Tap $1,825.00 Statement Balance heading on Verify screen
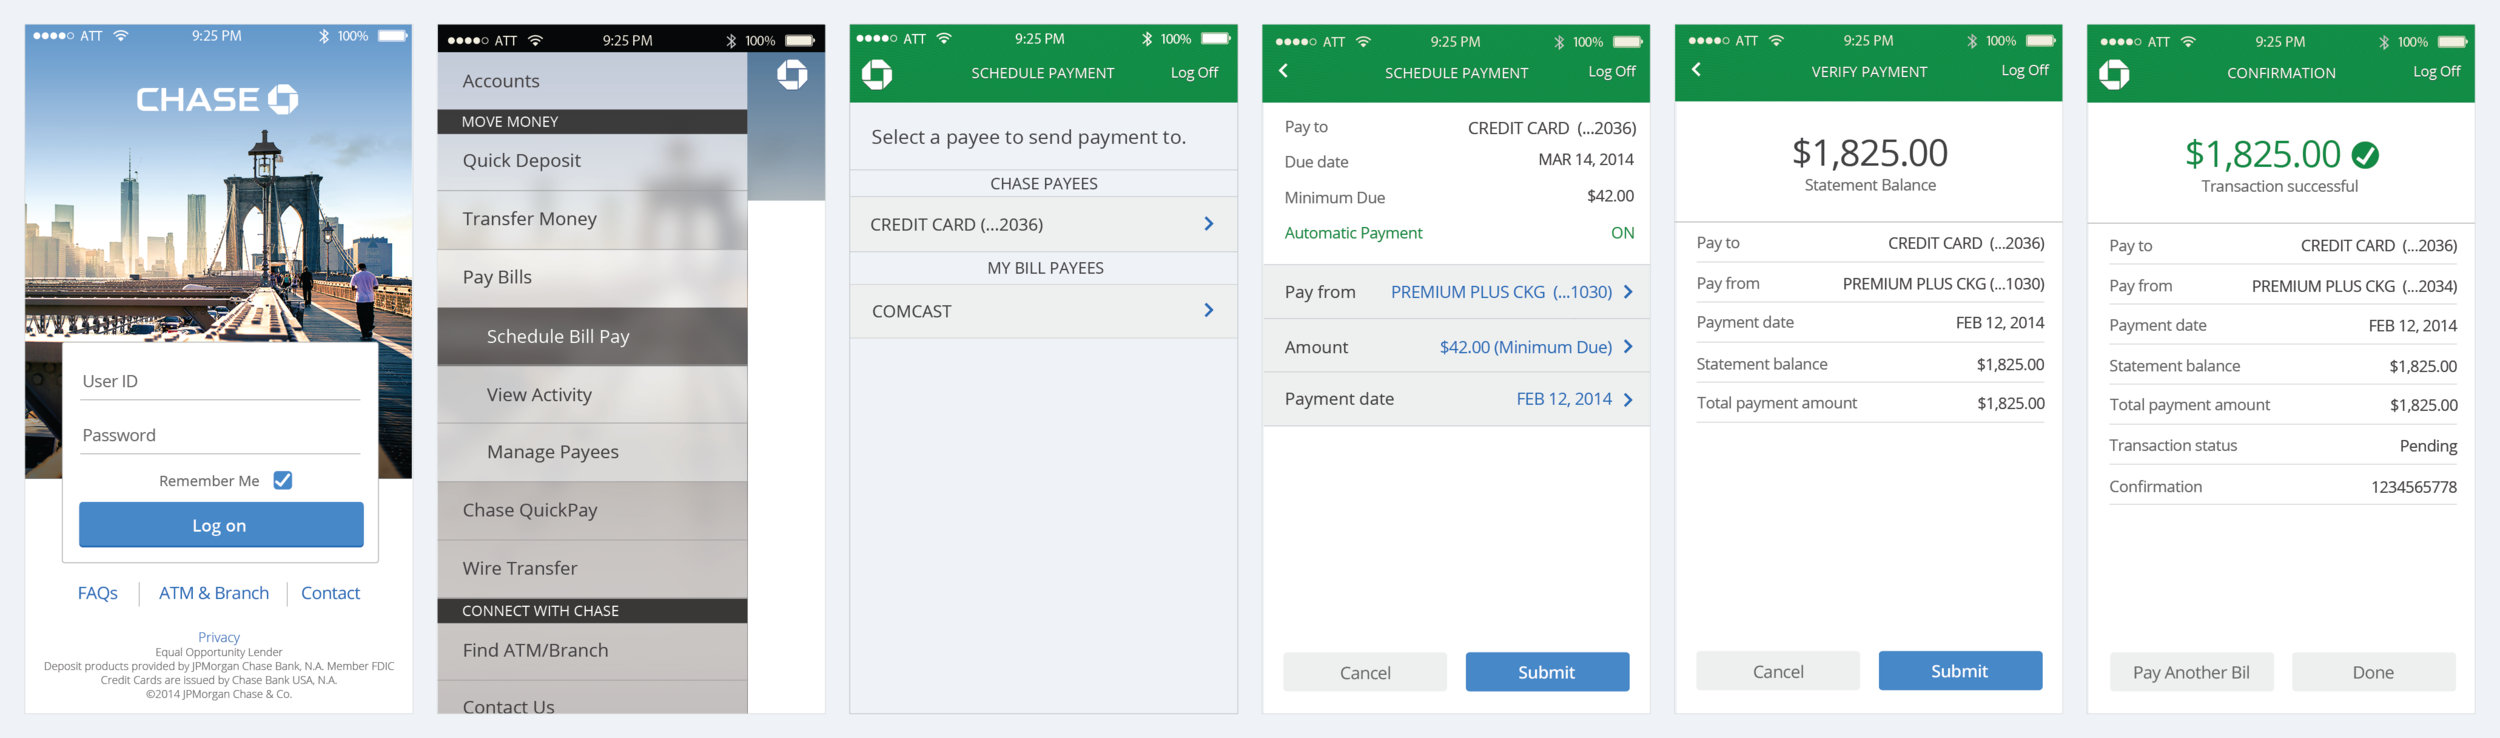Image resolution: width=2500 pixels, height=738 pixels. [1870, 153]
